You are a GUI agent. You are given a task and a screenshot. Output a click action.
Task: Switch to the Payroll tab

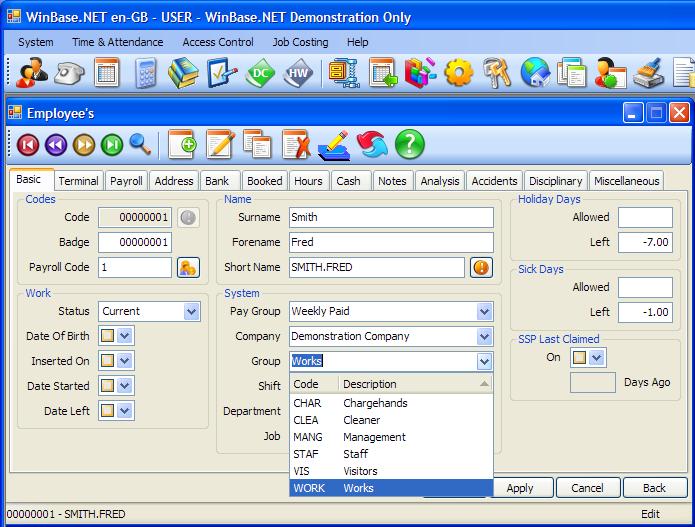126,181
